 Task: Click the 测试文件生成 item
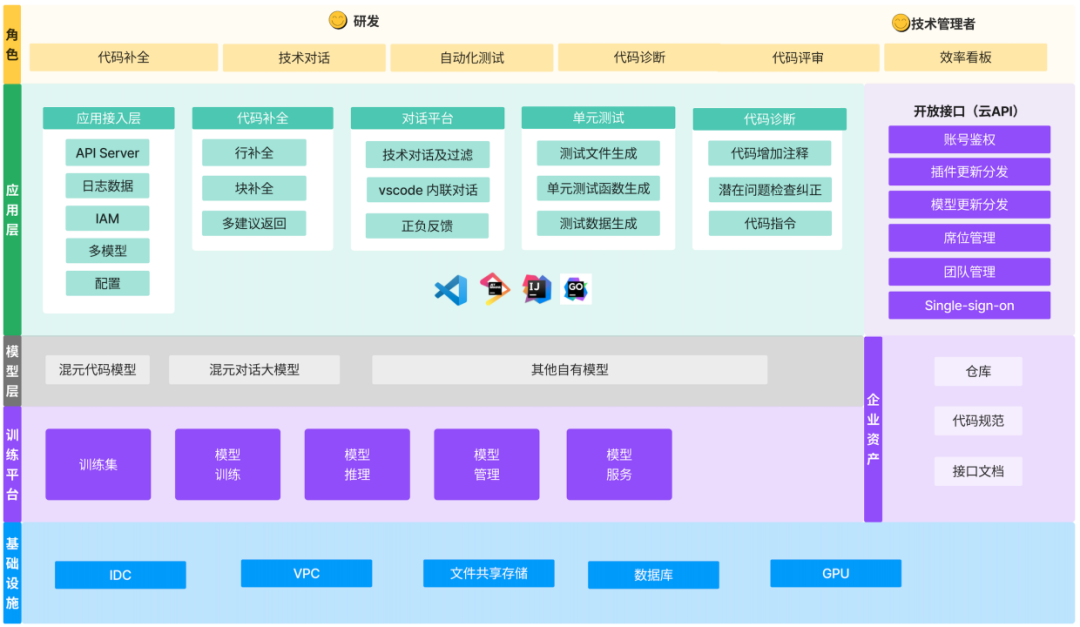pyautogui.click(x=598, y=153)
